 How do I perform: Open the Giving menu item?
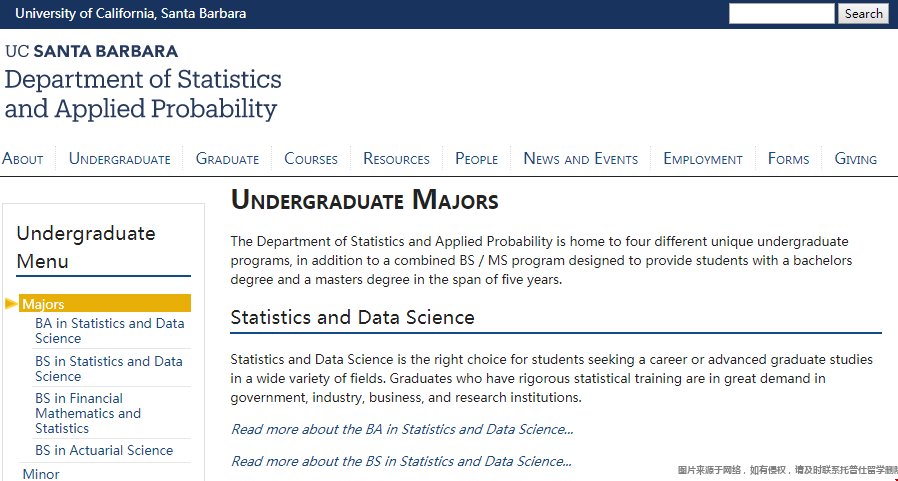856,159
